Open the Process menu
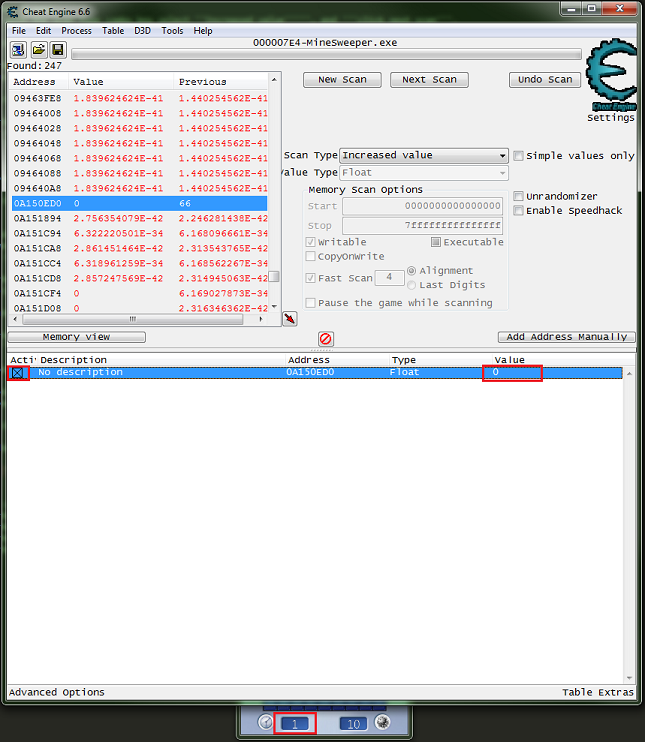Image resolution: width=645 pixels, height=742 pixels. click(76, 31)
